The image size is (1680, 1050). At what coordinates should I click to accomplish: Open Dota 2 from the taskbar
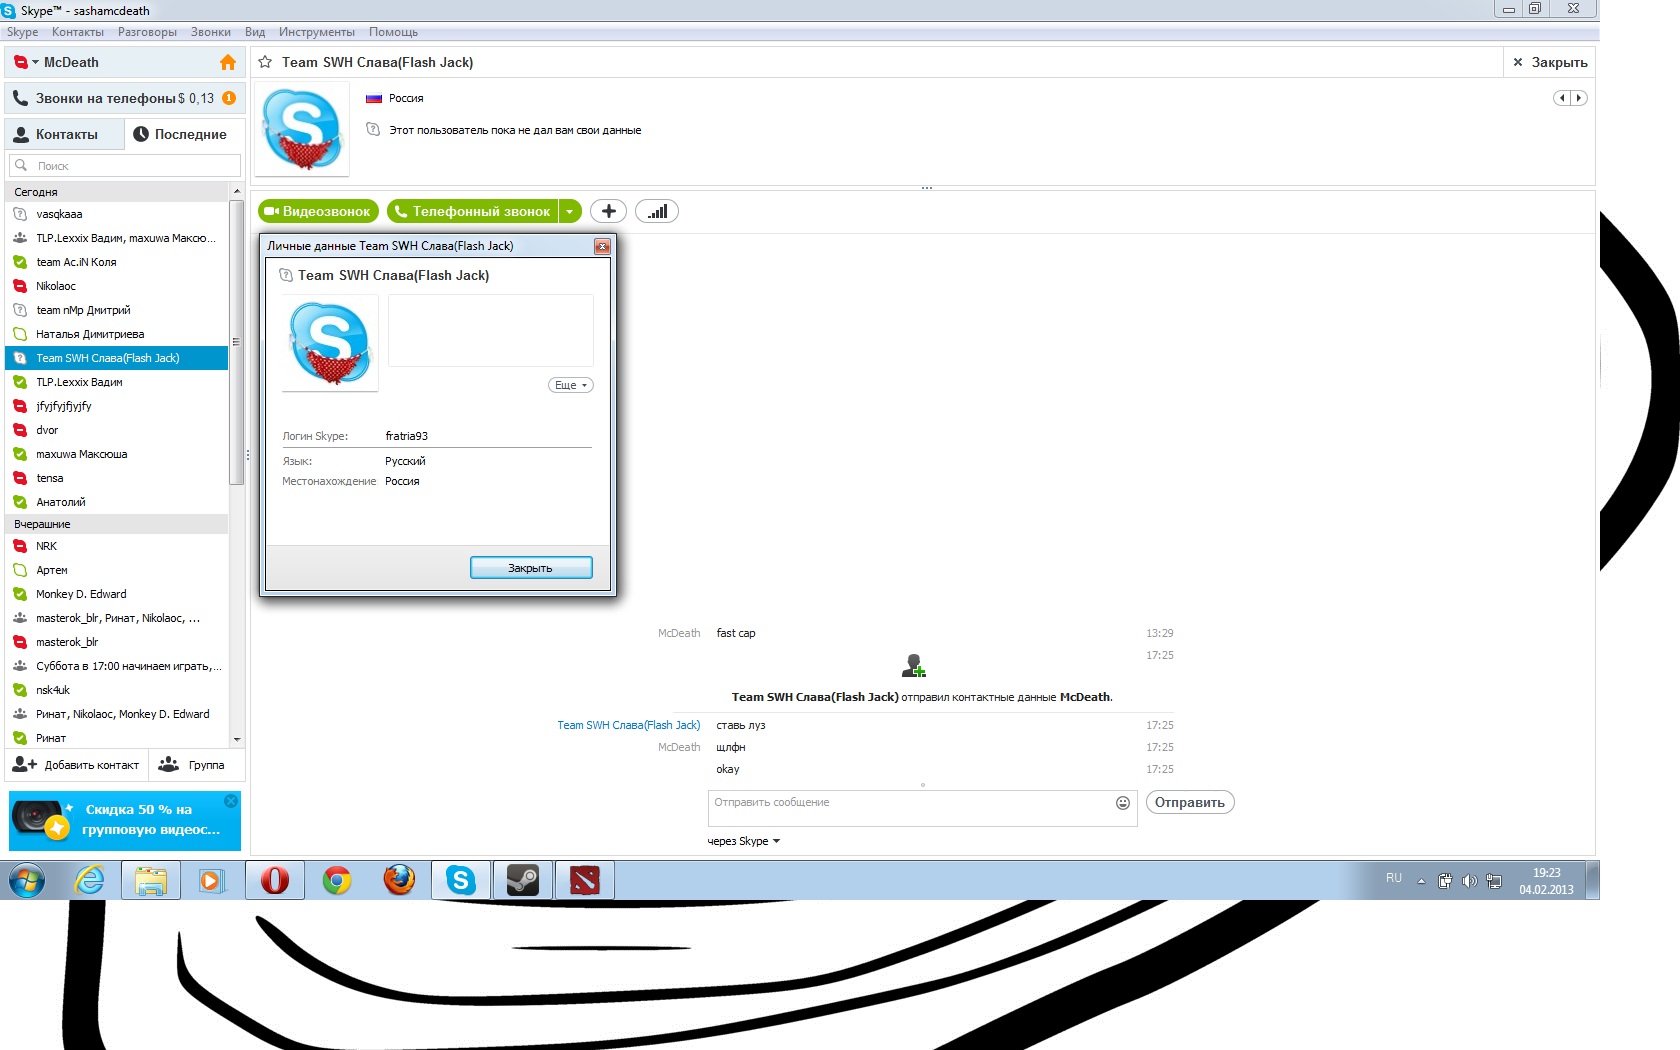(584, 880)
